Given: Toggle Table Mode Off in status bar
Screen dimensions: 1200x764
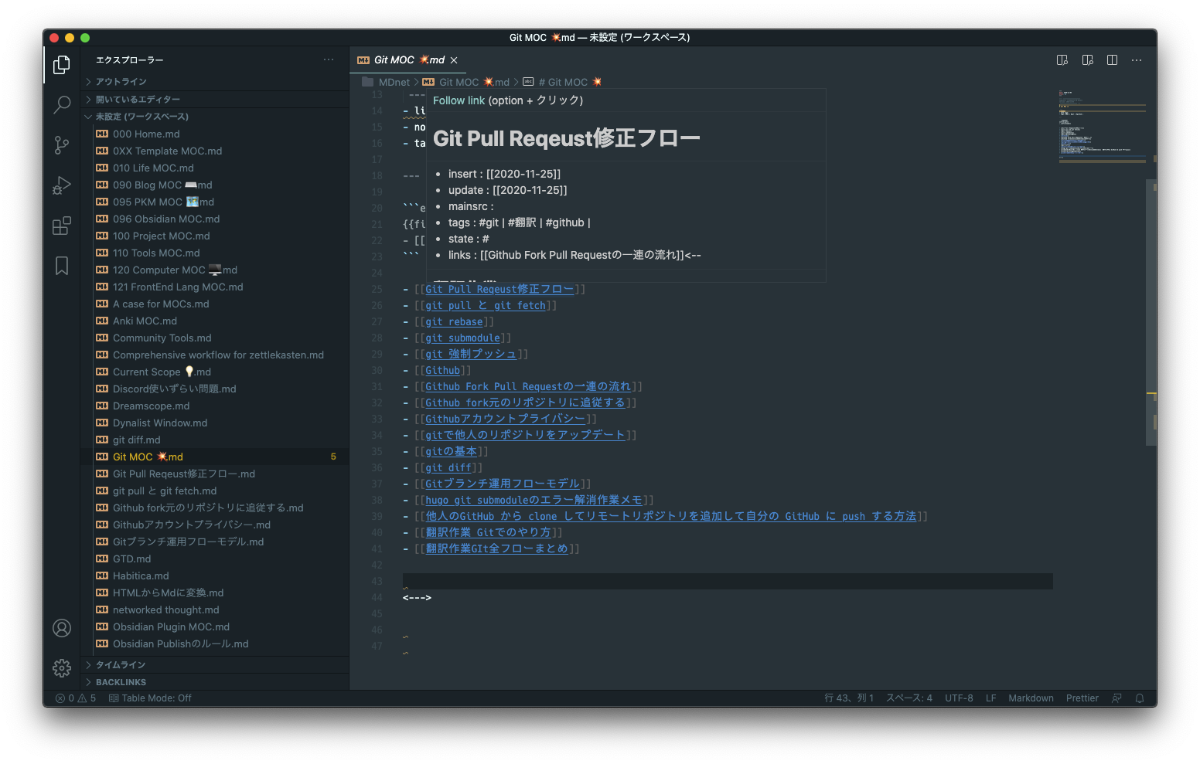Looking at the screenshot, I should pyautogui.click(x=150, y=698).
